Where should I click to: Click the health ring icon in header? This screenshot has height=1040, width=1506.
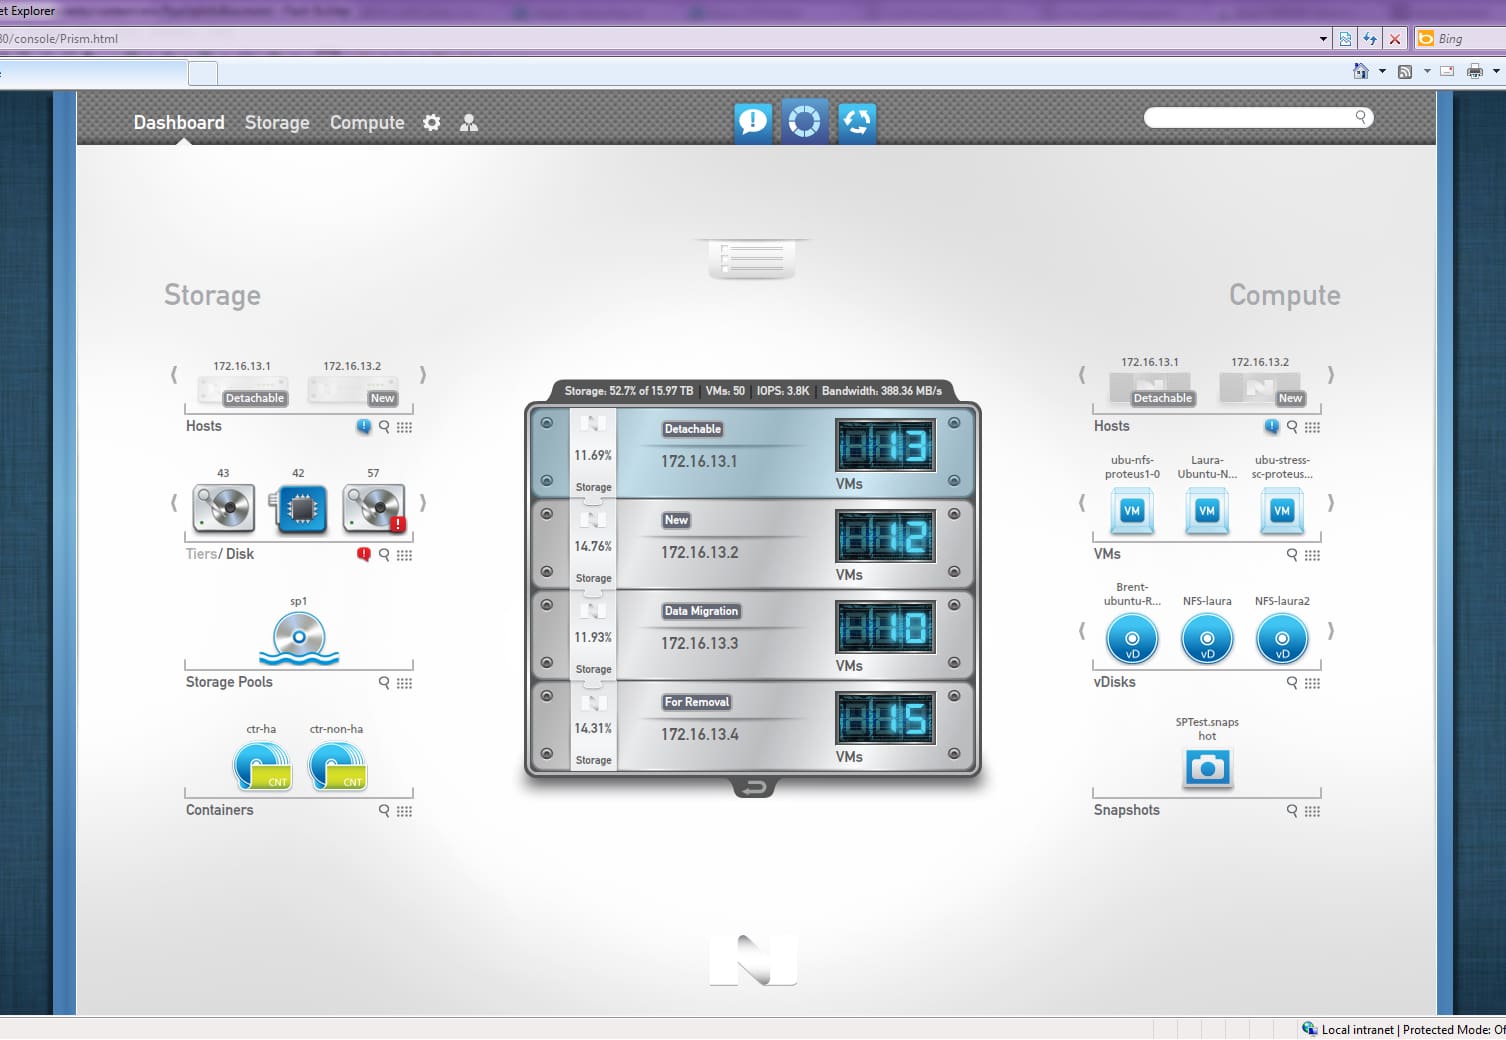tap(804, 122)
